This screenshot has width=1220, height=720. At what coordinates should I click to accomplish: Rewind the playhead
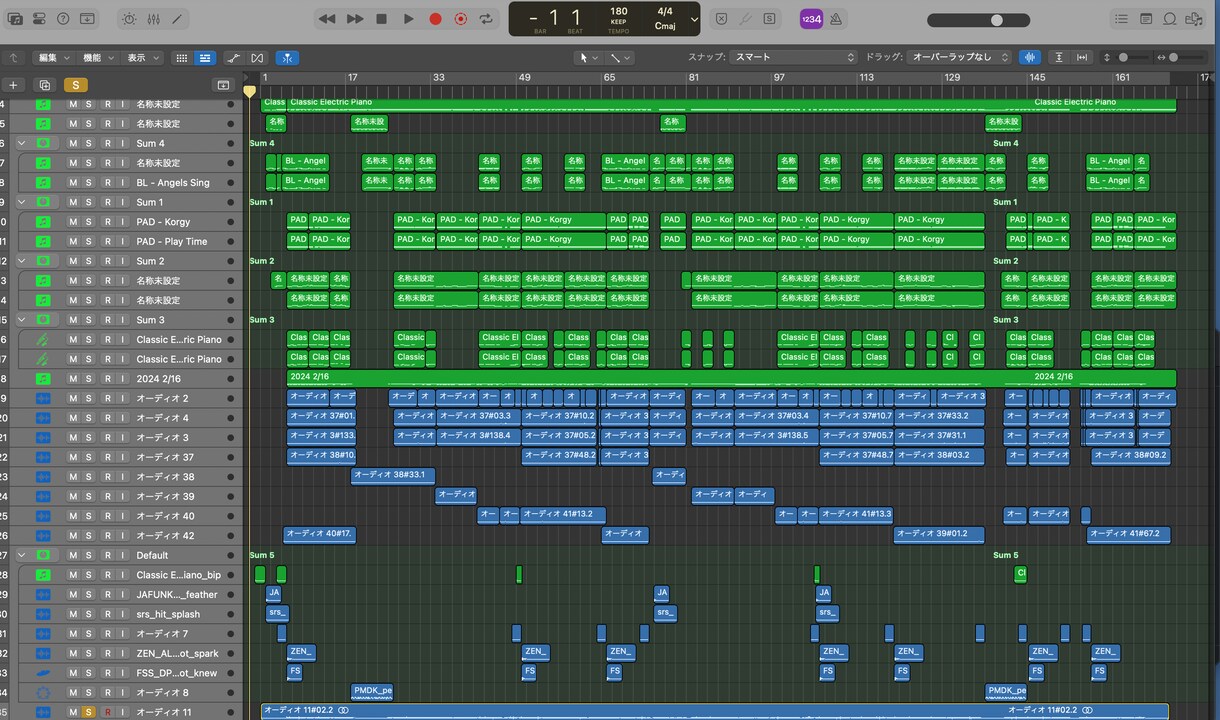pos(327,19)
